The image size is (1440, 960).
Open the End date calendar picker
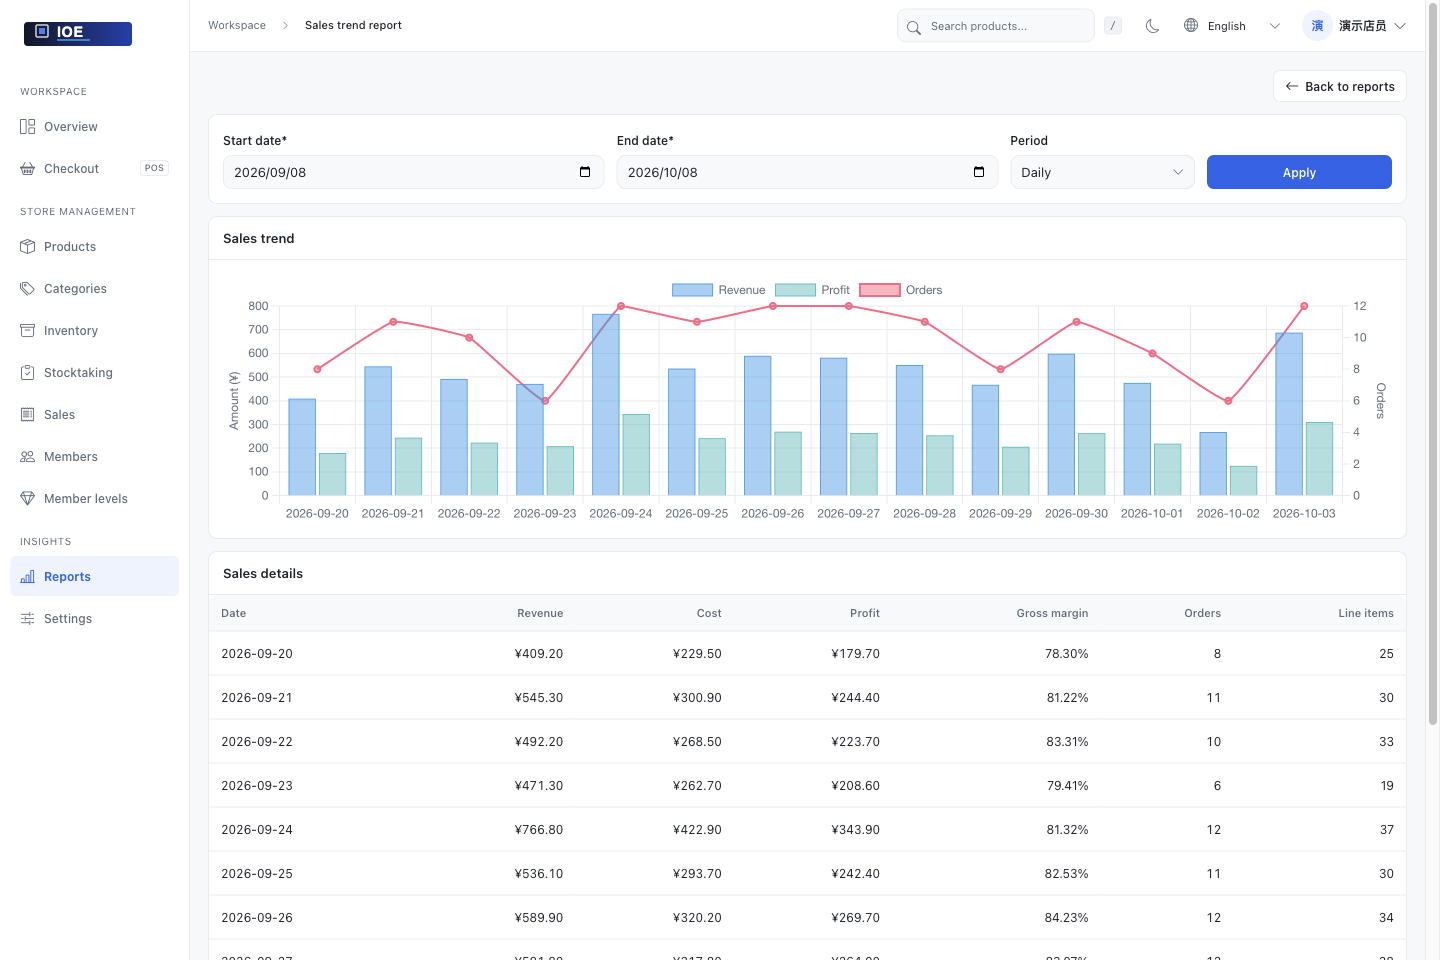(979, 172)
